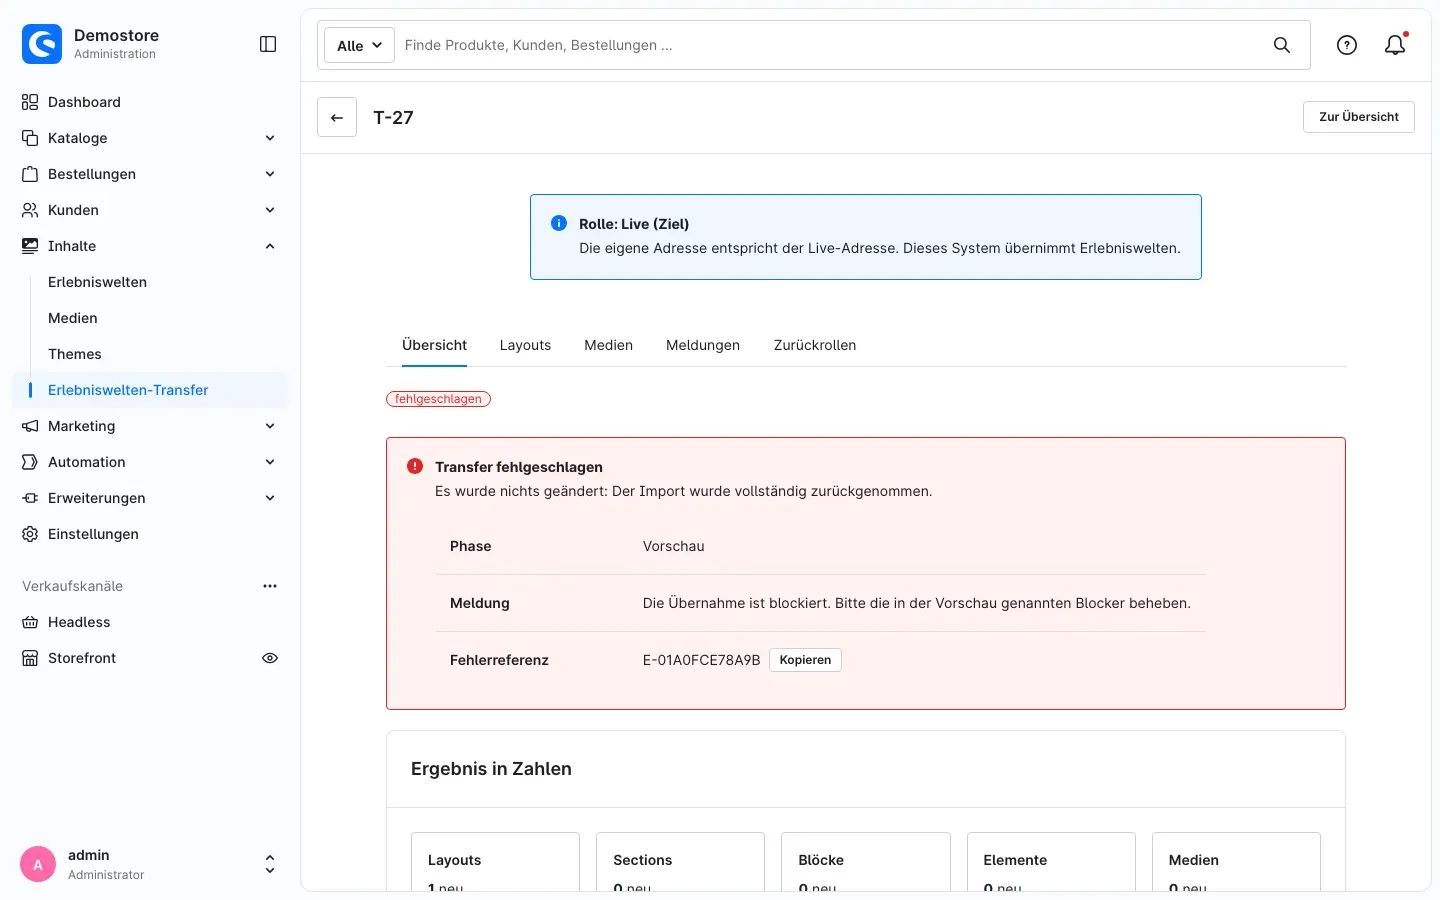
Task: Click the Inhalte icon
Action: pyautogui.click(x=30, y=246)
